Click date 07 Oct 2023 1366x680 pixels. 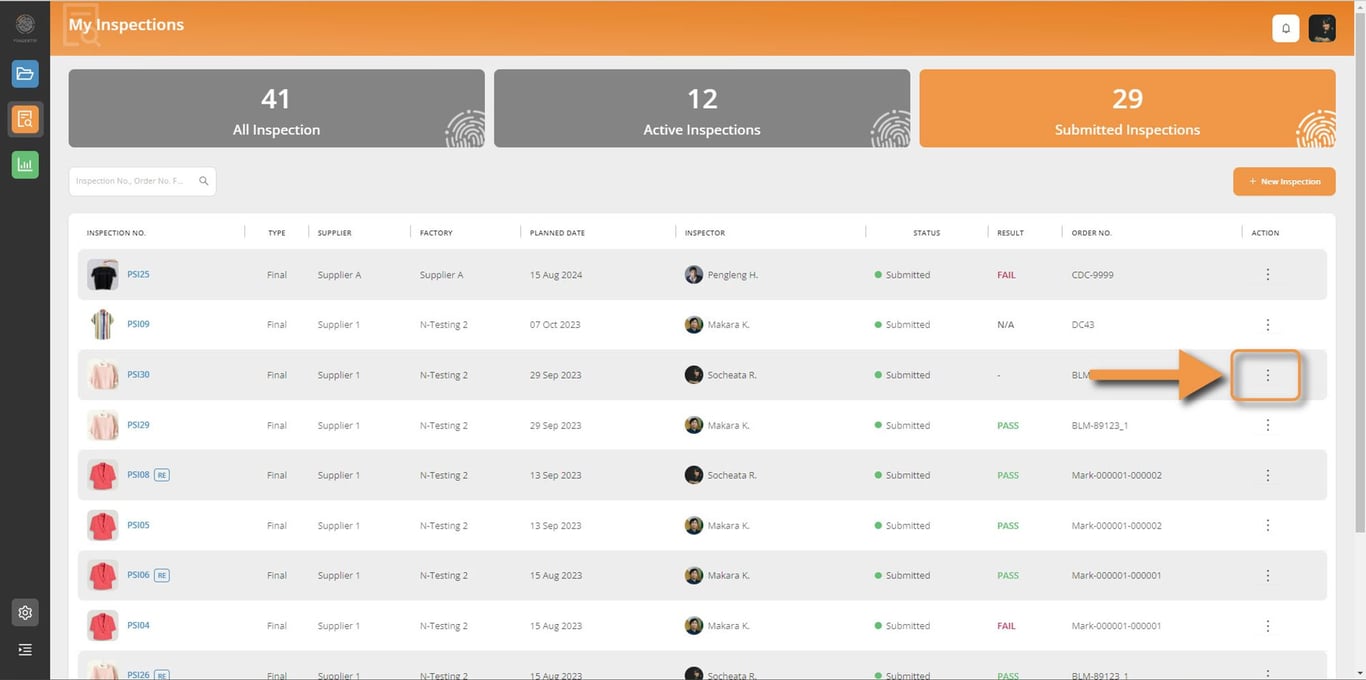coord(555,325)
